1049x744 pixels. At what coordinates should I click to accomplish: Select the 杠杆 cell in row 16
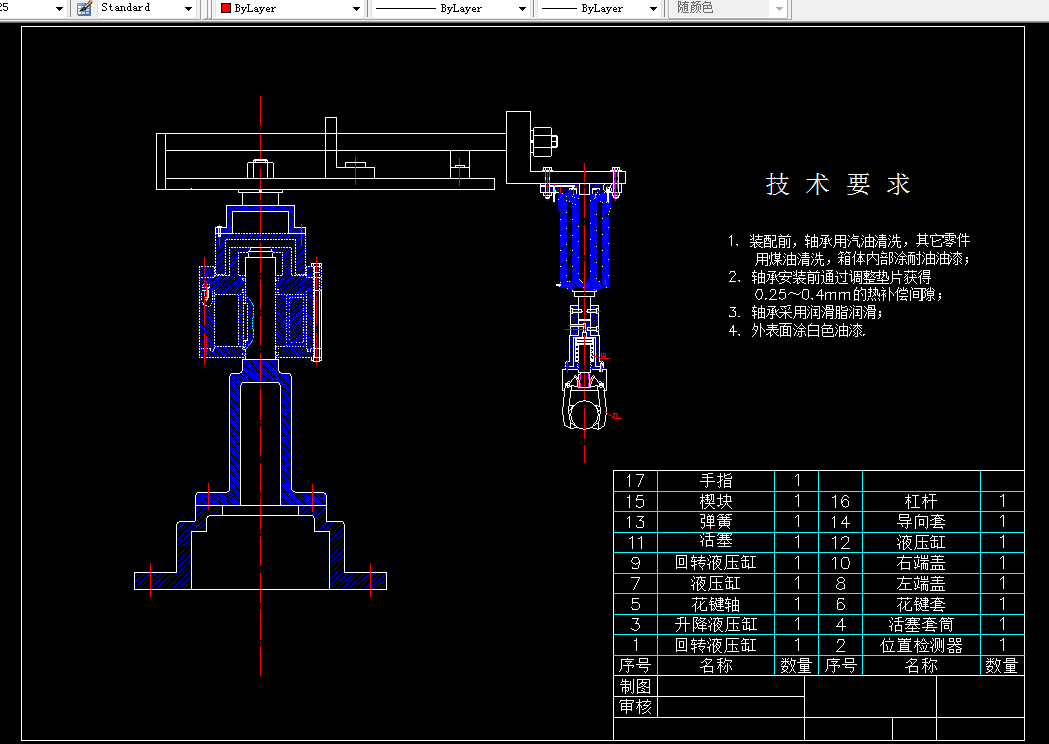(921, 501)
